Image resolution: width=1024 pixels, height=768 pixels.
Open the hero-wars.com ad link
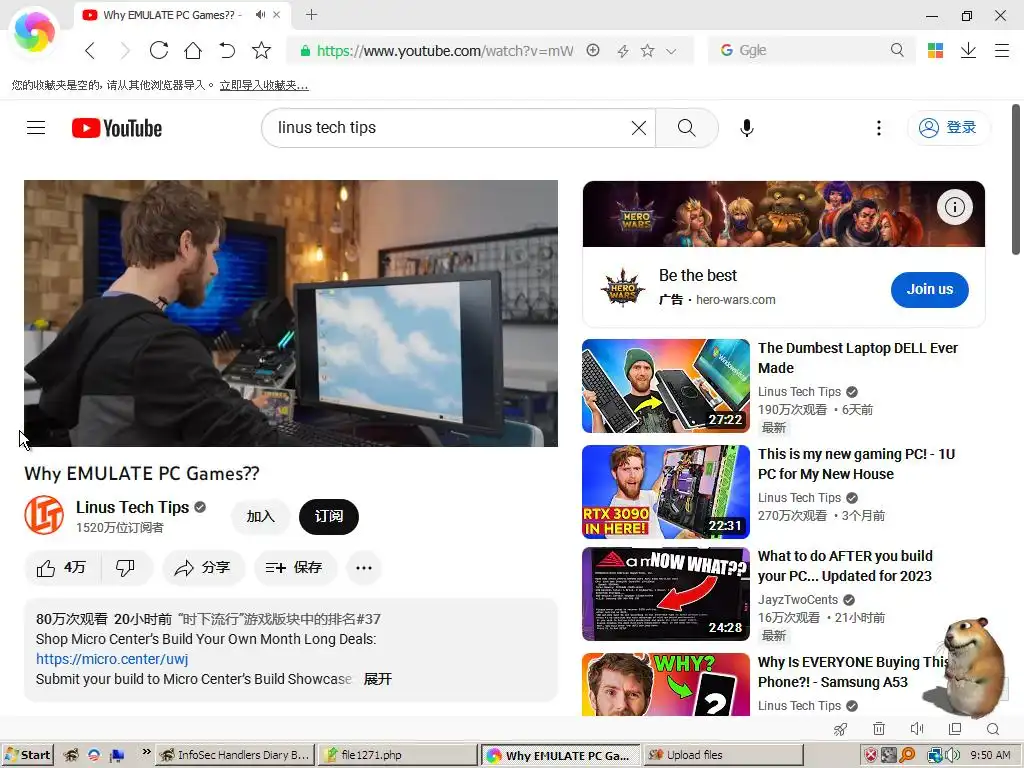[x=735, y=300]
